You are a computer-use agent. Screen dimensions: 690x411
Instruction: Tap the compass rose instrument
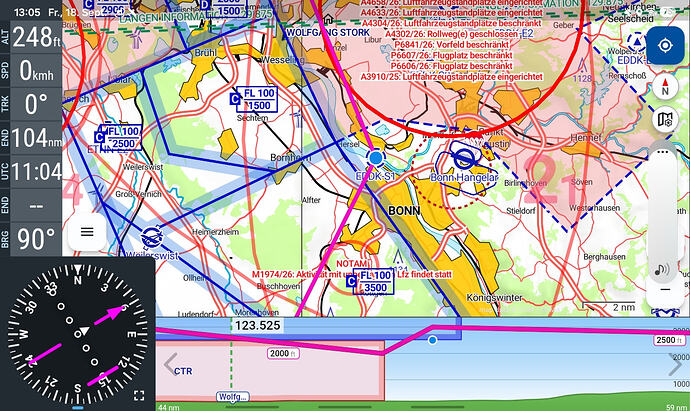tap(77, 334)
